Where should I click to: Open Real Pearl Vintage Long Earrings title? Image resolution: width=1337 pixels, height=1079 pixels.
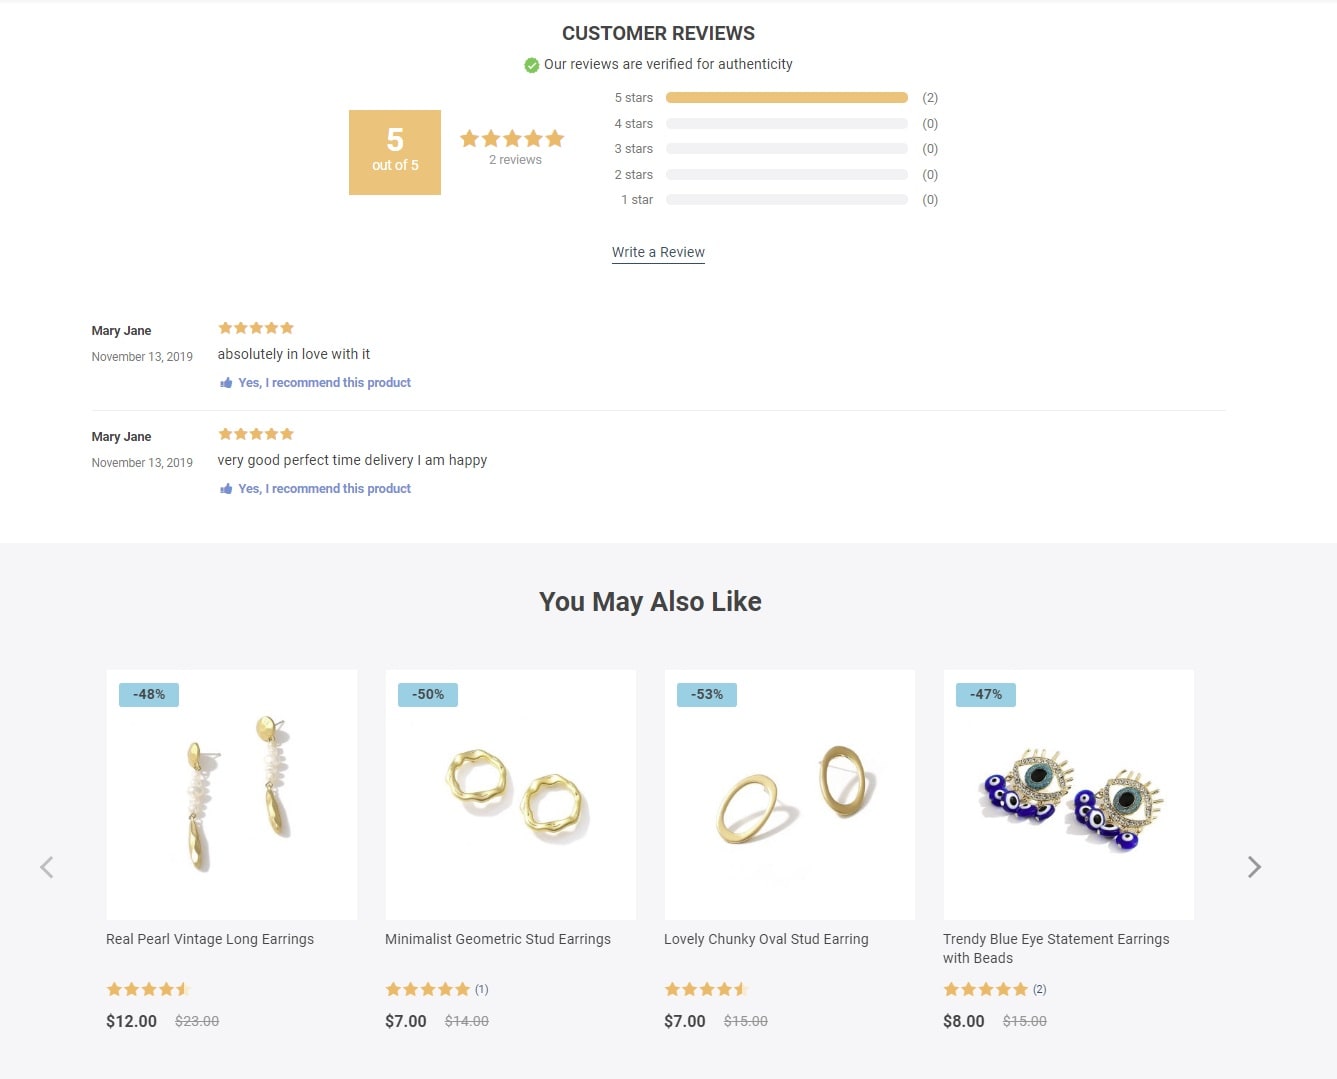210,939
